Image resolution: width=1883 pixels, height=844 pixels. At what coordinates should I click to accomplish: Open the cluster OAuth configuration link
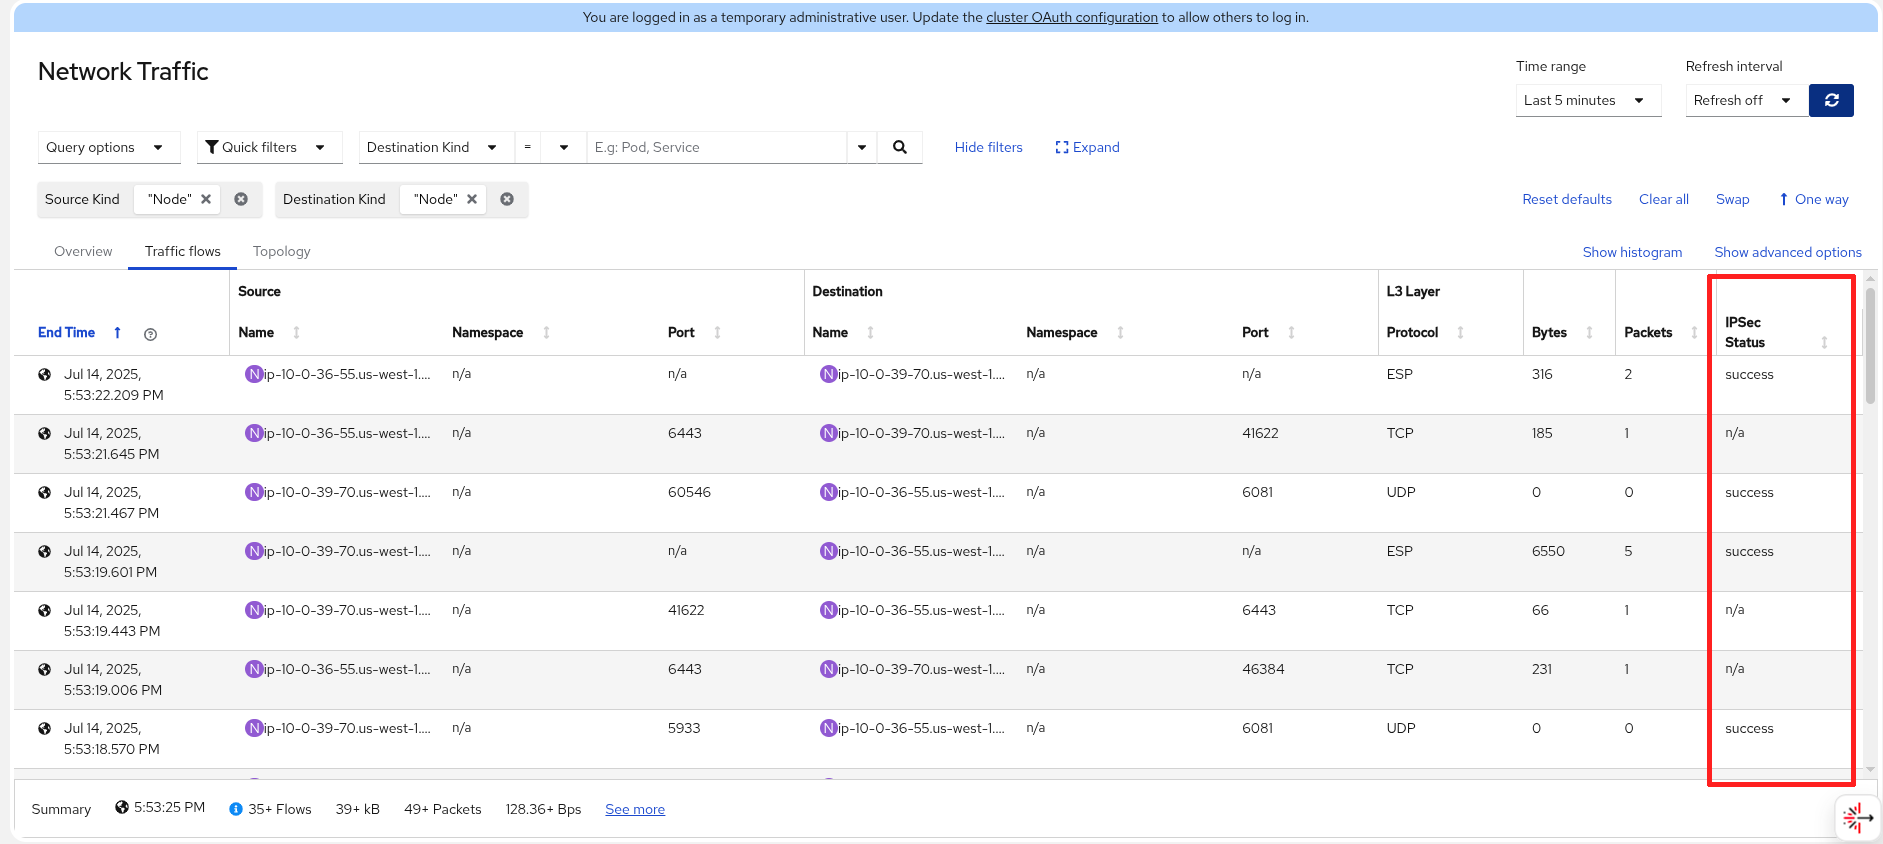click(x=1071, y=17)
